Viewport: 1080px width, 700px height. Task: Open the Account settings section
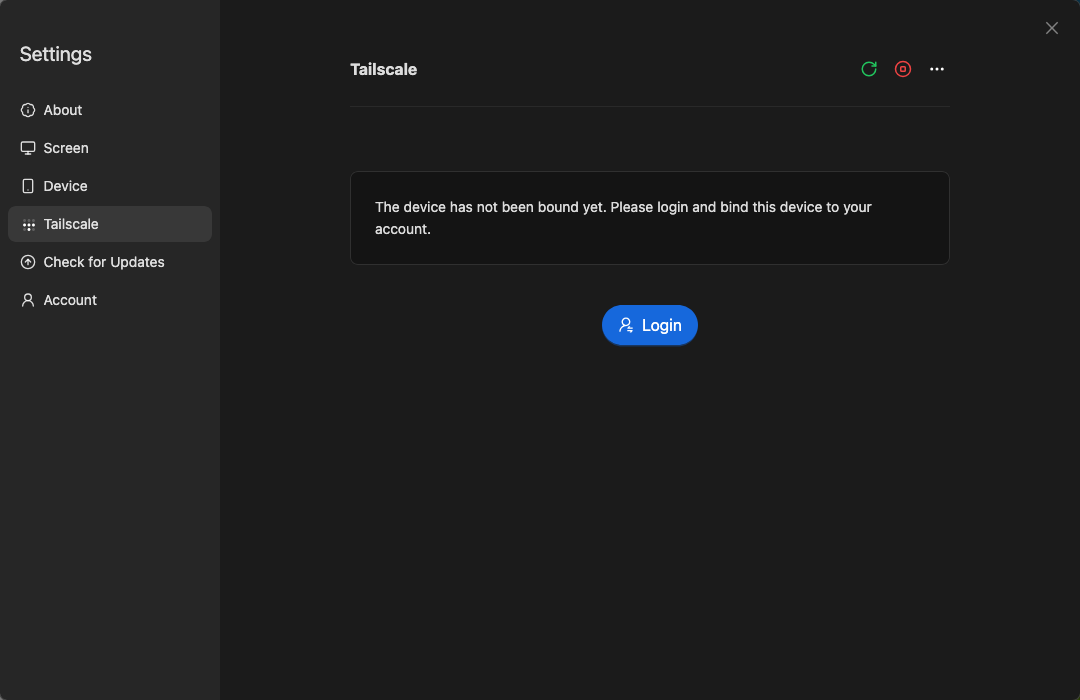pos(110,300)
